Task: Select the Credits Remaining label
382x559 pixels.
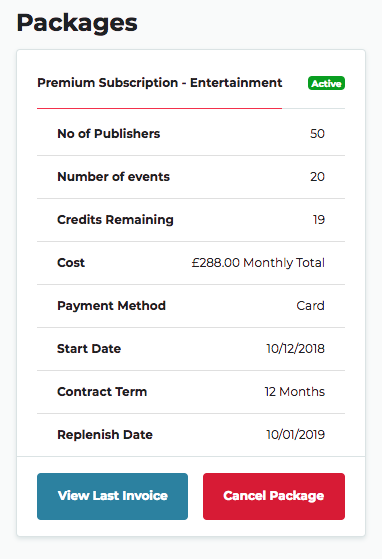Action: 115,220
